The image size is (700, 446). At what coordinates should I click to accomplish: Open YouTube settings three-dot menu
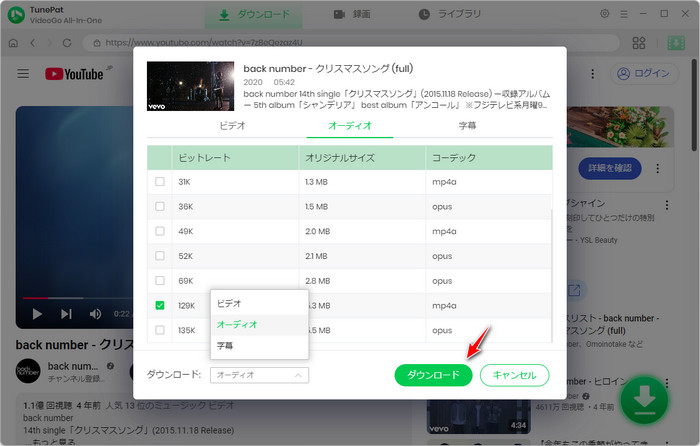coord(592,74)
